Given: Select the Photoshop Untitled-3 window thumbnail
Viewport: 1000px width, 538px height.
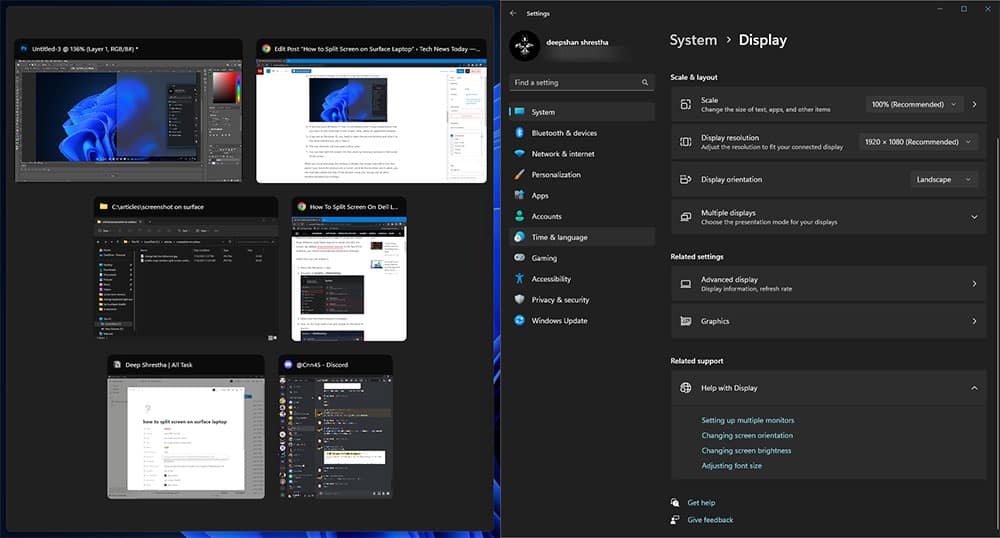Looking at the screenshot, I should click(128, 111).
